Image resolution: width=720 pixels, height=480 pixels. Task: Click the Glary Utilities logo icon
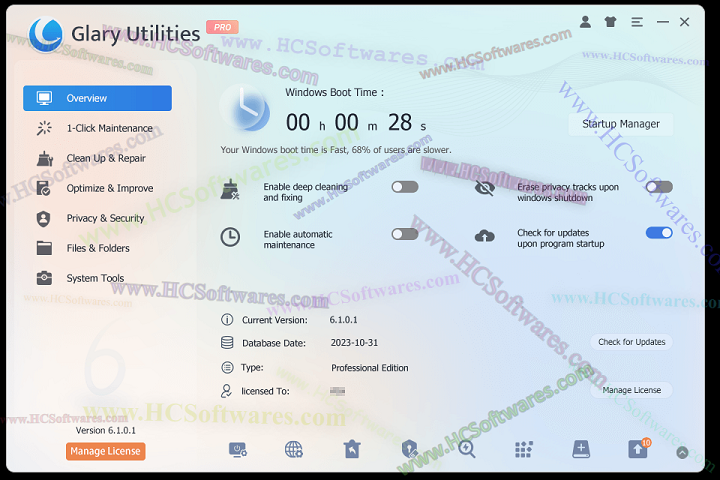45,34
